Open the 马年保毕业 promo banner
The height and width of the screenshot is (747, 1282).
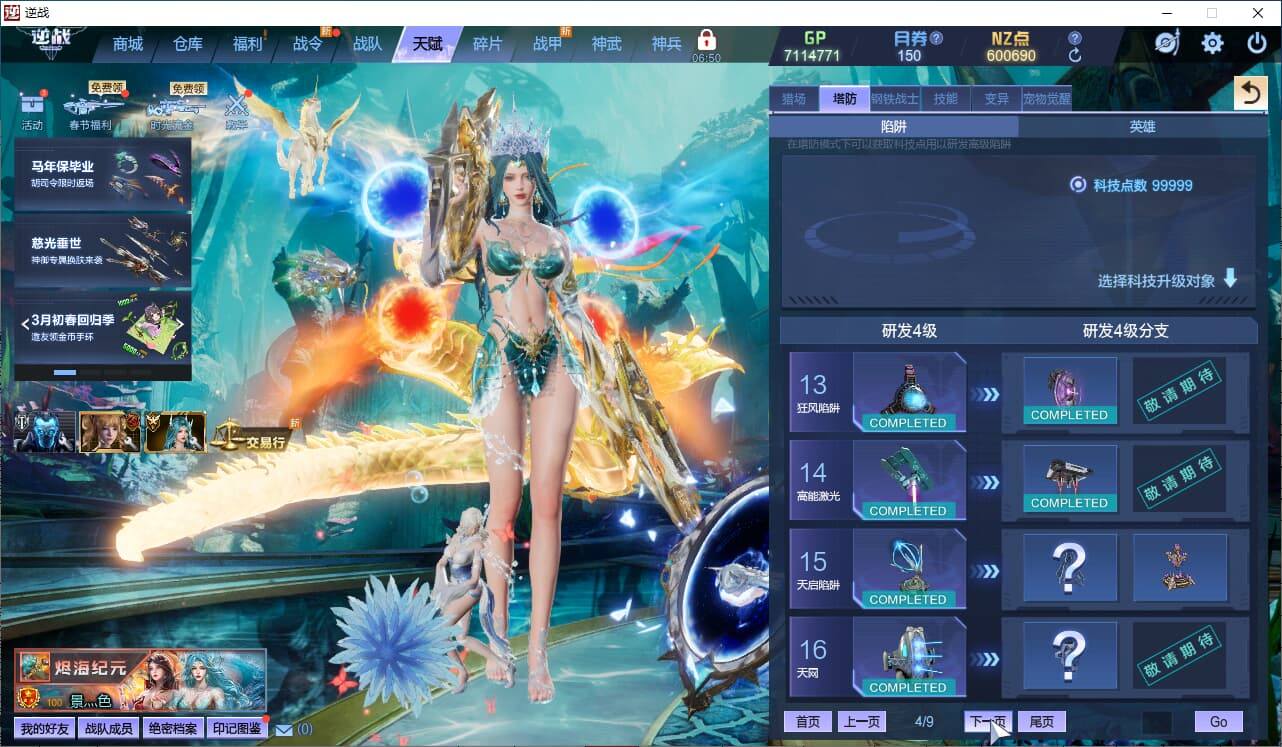tap(103, 174)
